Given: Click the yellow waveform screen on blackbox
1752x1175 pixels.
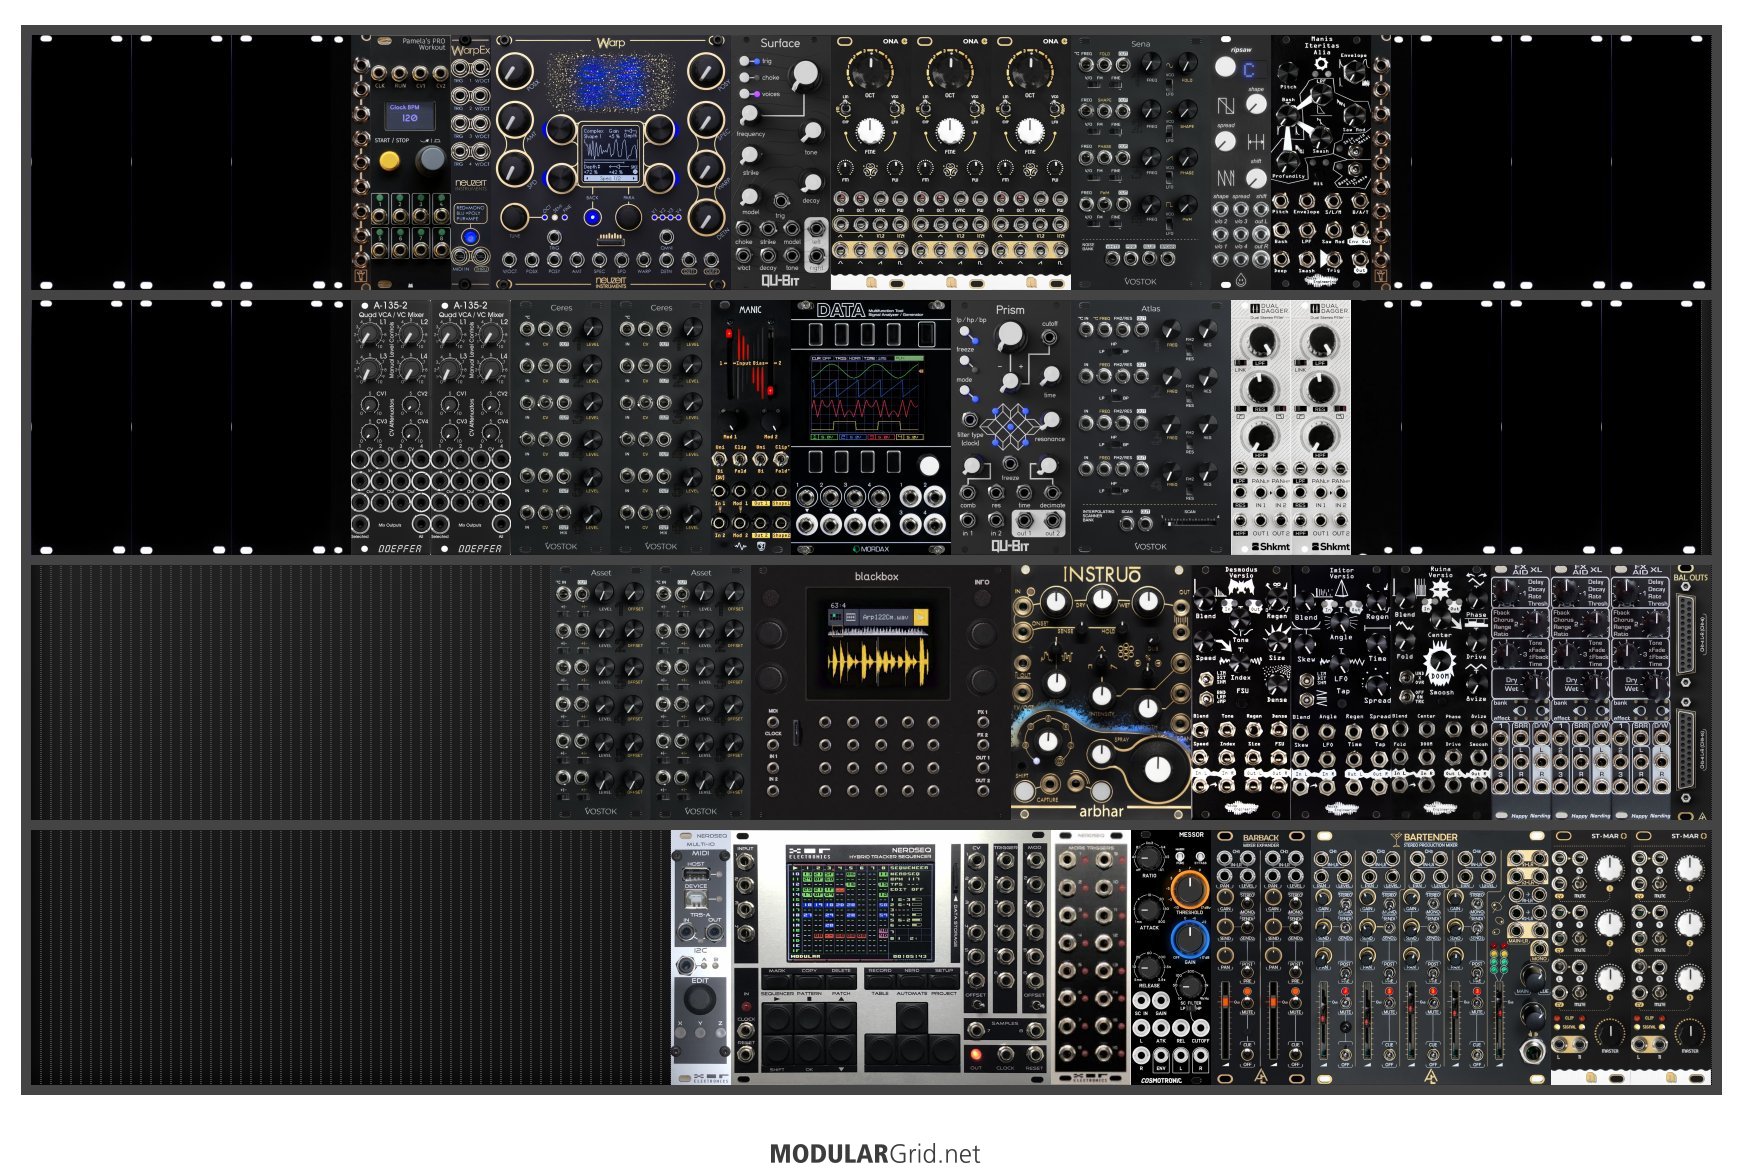Looking at the screenshot, I should click(x=878, y=646).
